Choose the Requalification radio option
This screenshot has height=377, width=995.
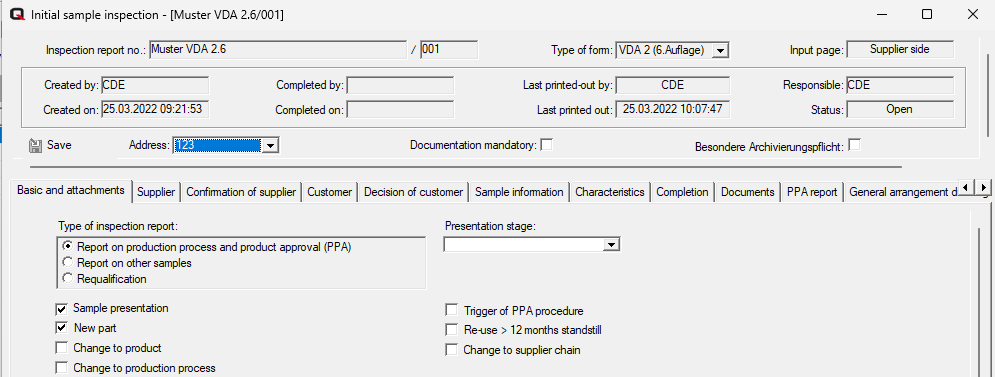point(67,279)
